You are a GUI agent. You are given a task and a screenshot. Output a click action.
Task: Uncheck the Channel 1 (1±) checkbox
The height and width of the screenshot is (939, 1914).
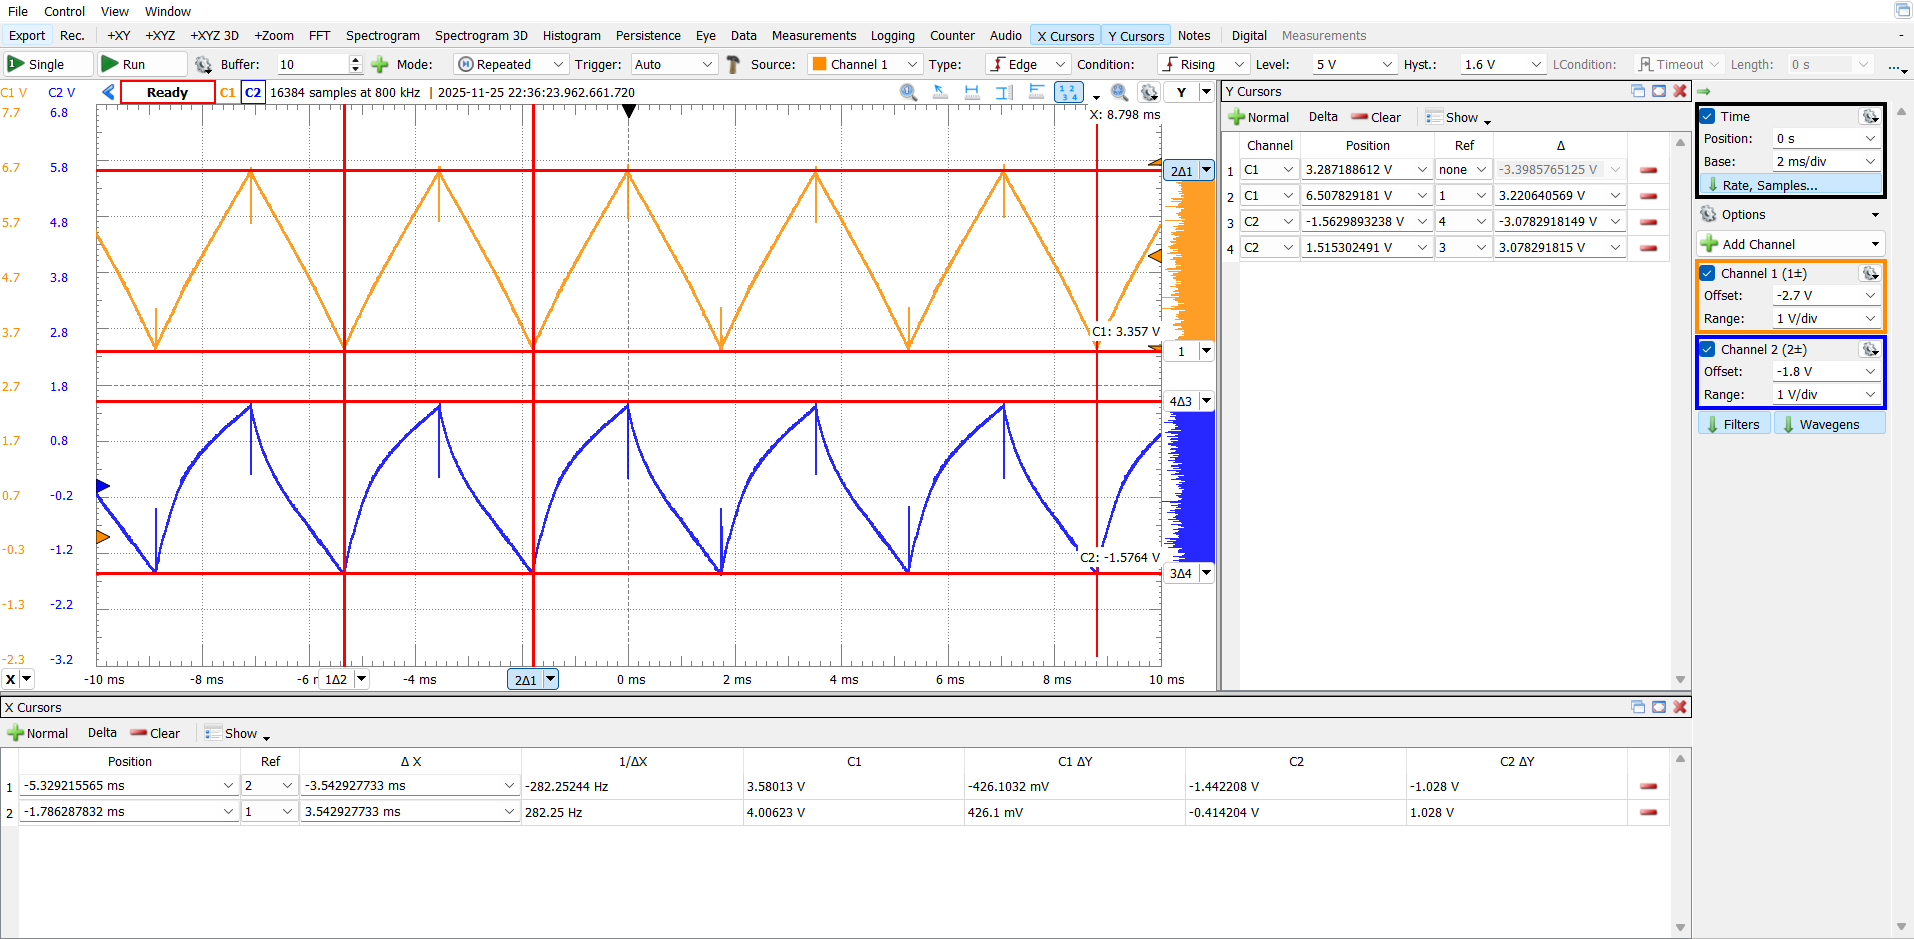click(1708, 273)
